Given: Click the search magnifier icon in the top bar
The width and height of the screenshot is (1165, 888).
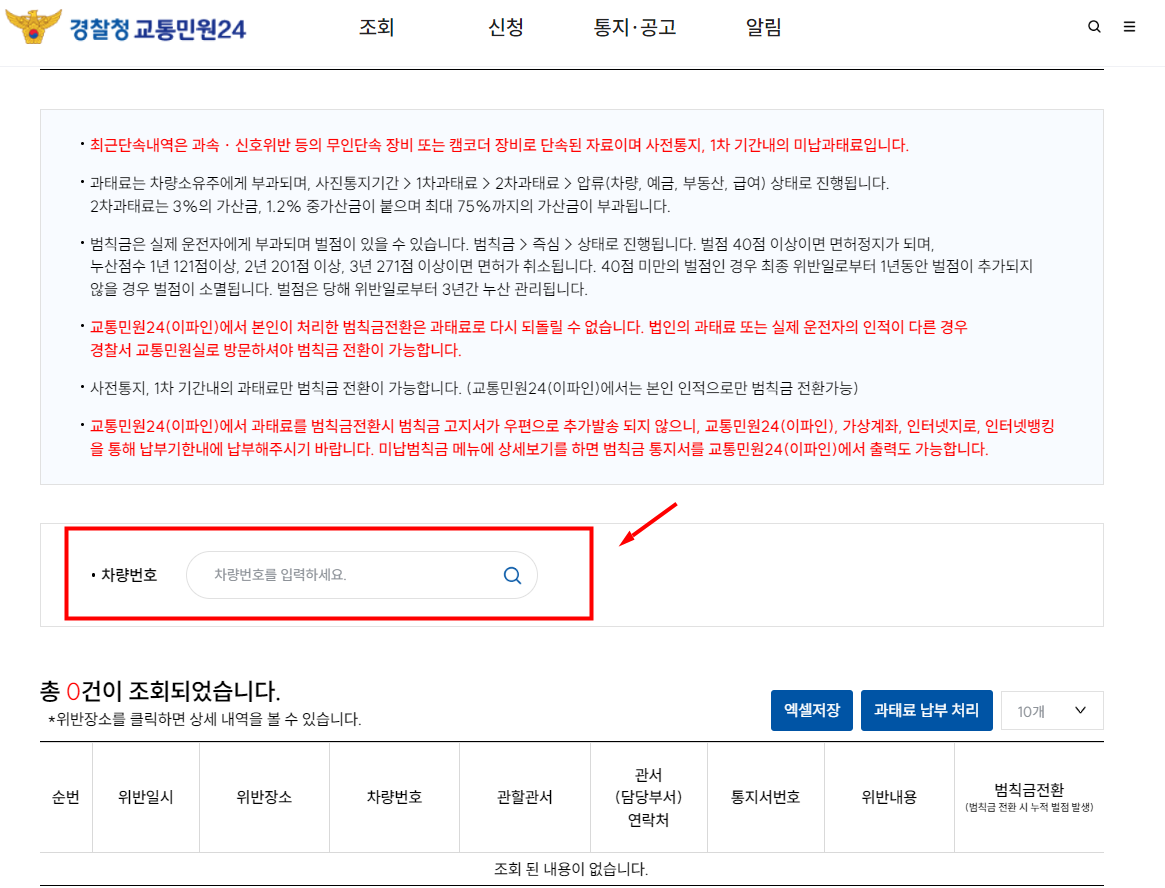Looking at the screenshot, I should [1094, 27].
